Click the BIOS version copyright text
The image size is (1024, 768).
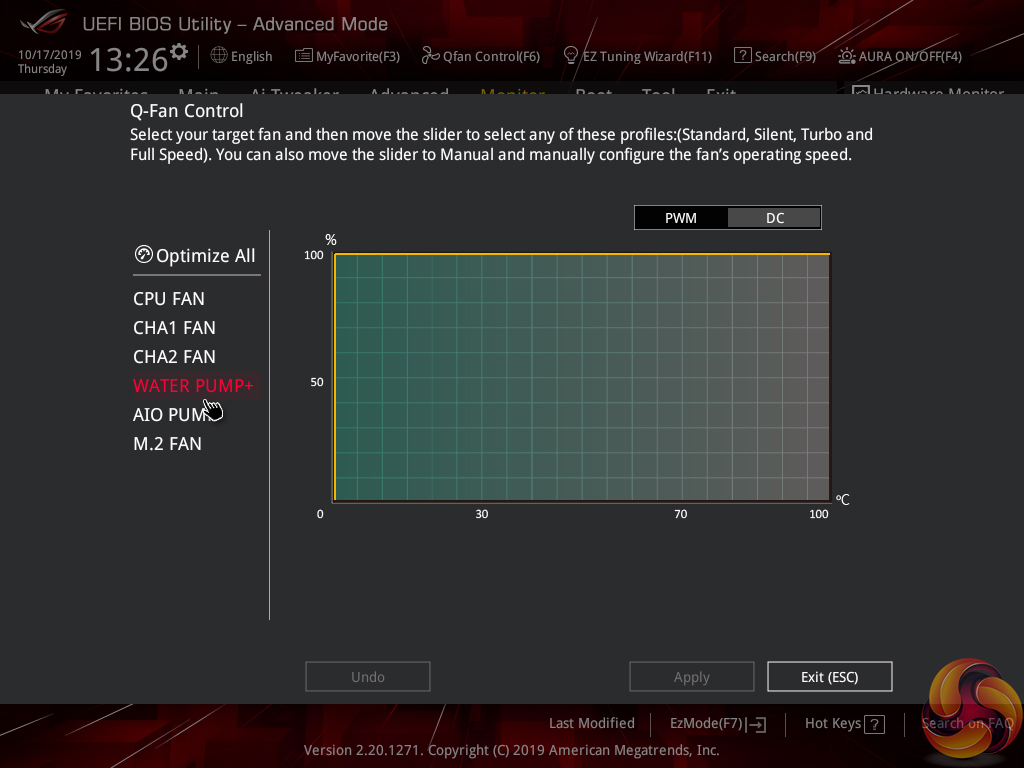coord(511,750)
